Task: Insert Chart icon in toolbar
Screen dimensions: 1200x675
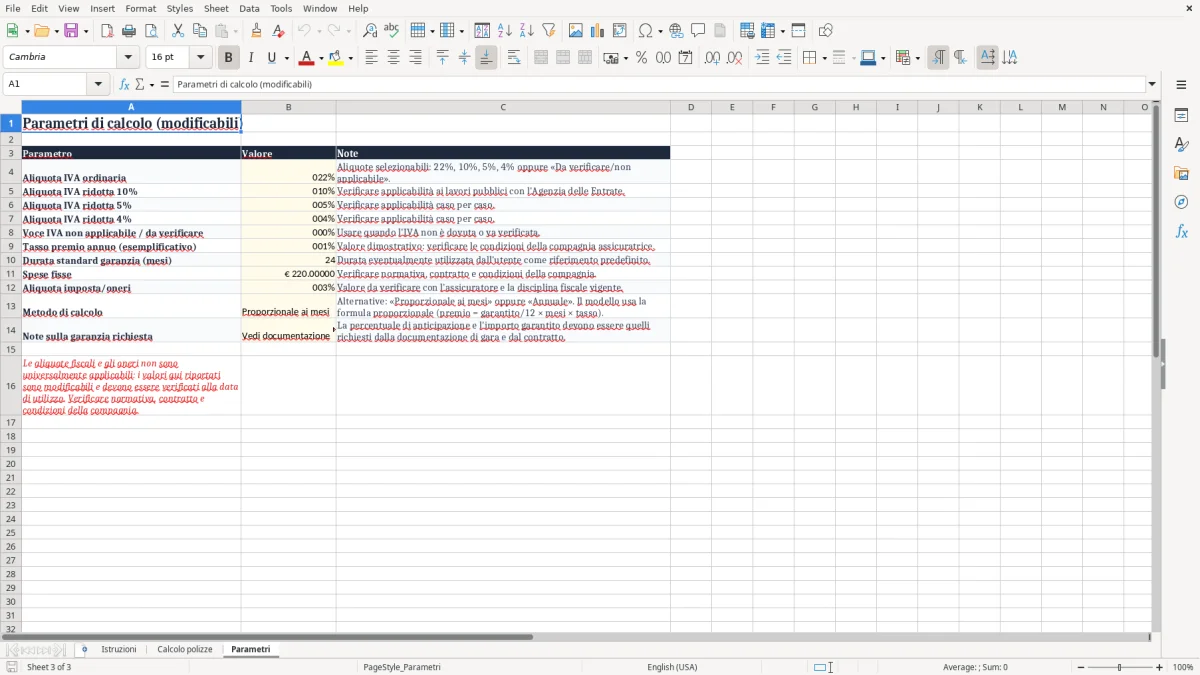Action: [598, 31]
